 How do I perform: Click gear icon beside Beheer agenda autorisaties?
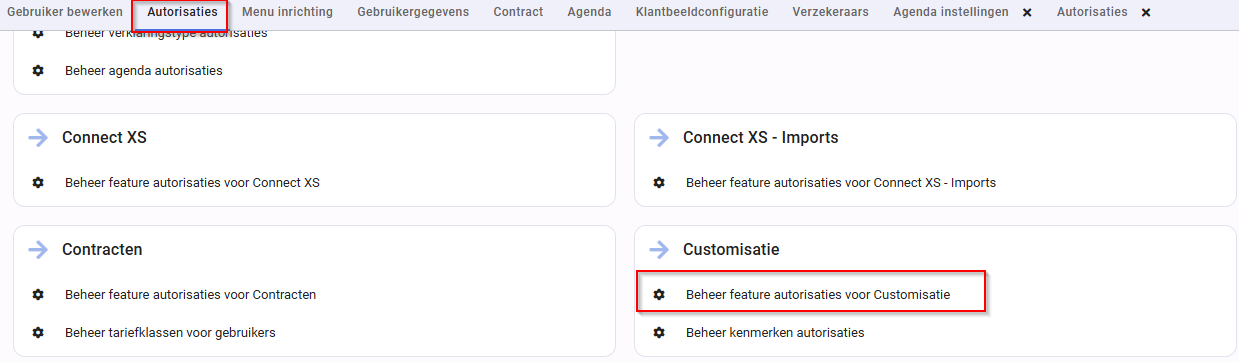tap(38, 71)
